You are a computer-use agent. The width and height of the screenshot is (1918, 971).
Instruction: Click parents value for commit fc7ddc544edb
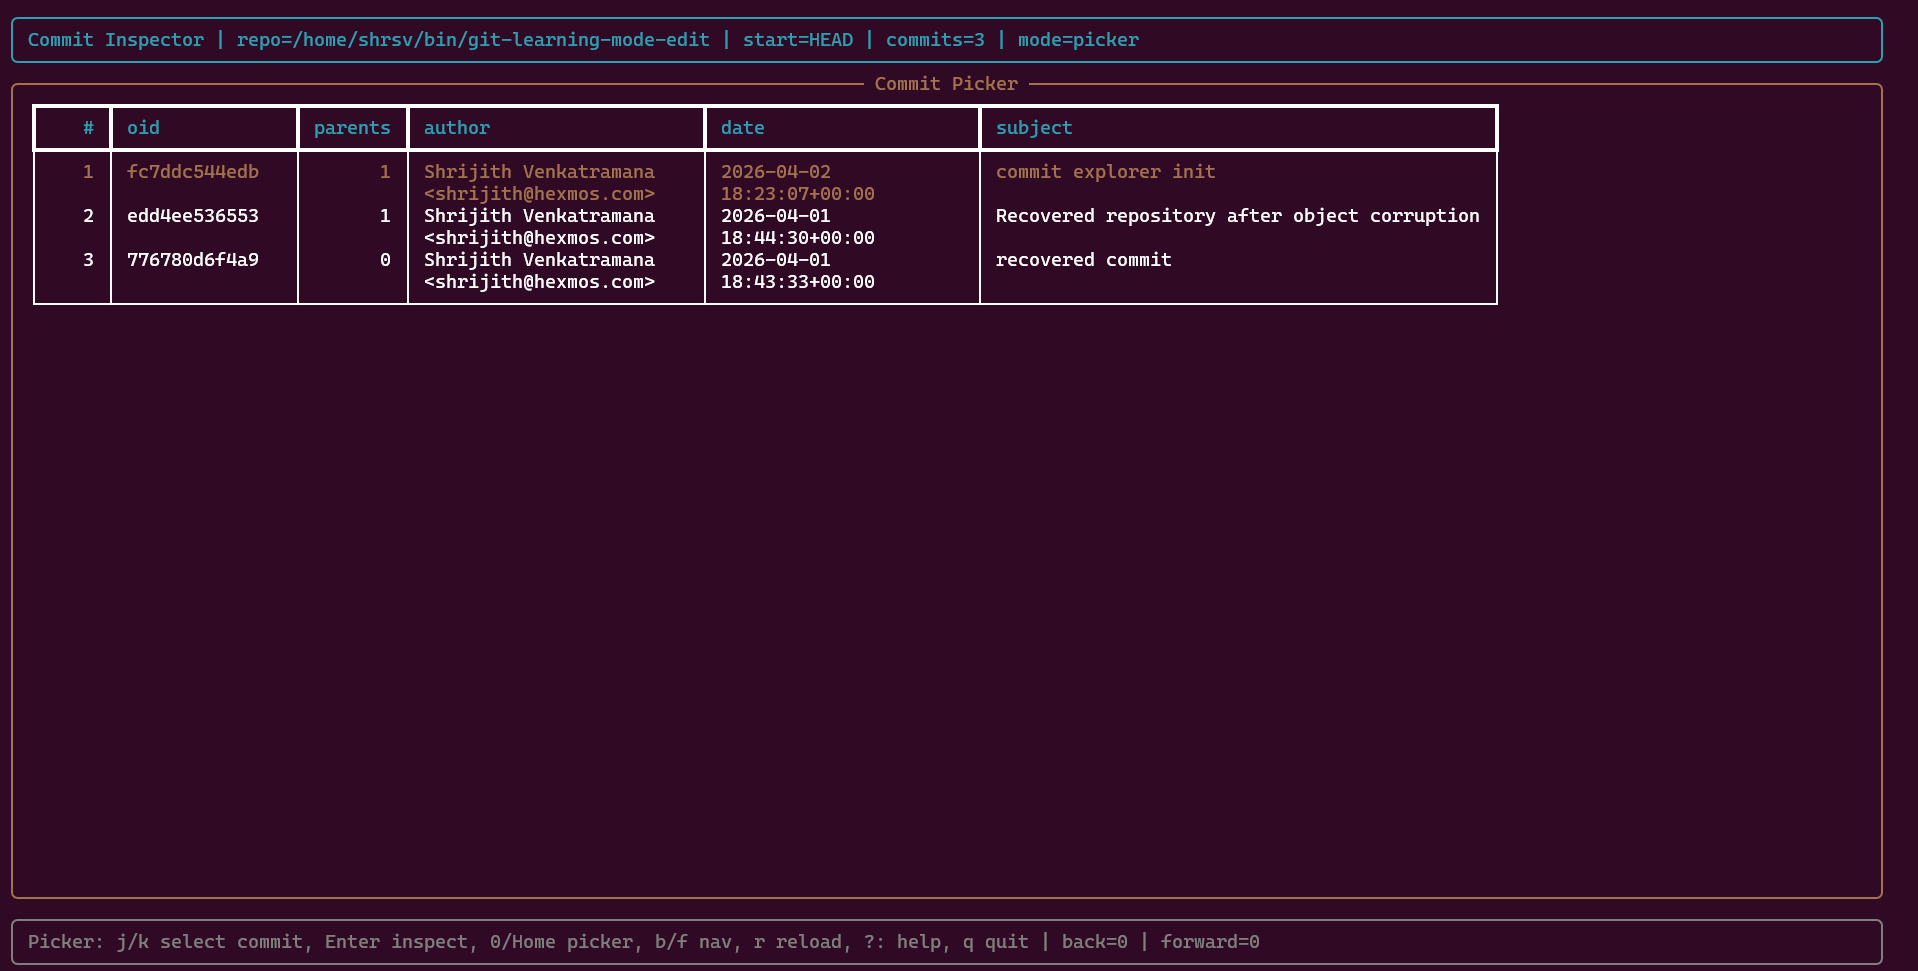coord(385,172)
